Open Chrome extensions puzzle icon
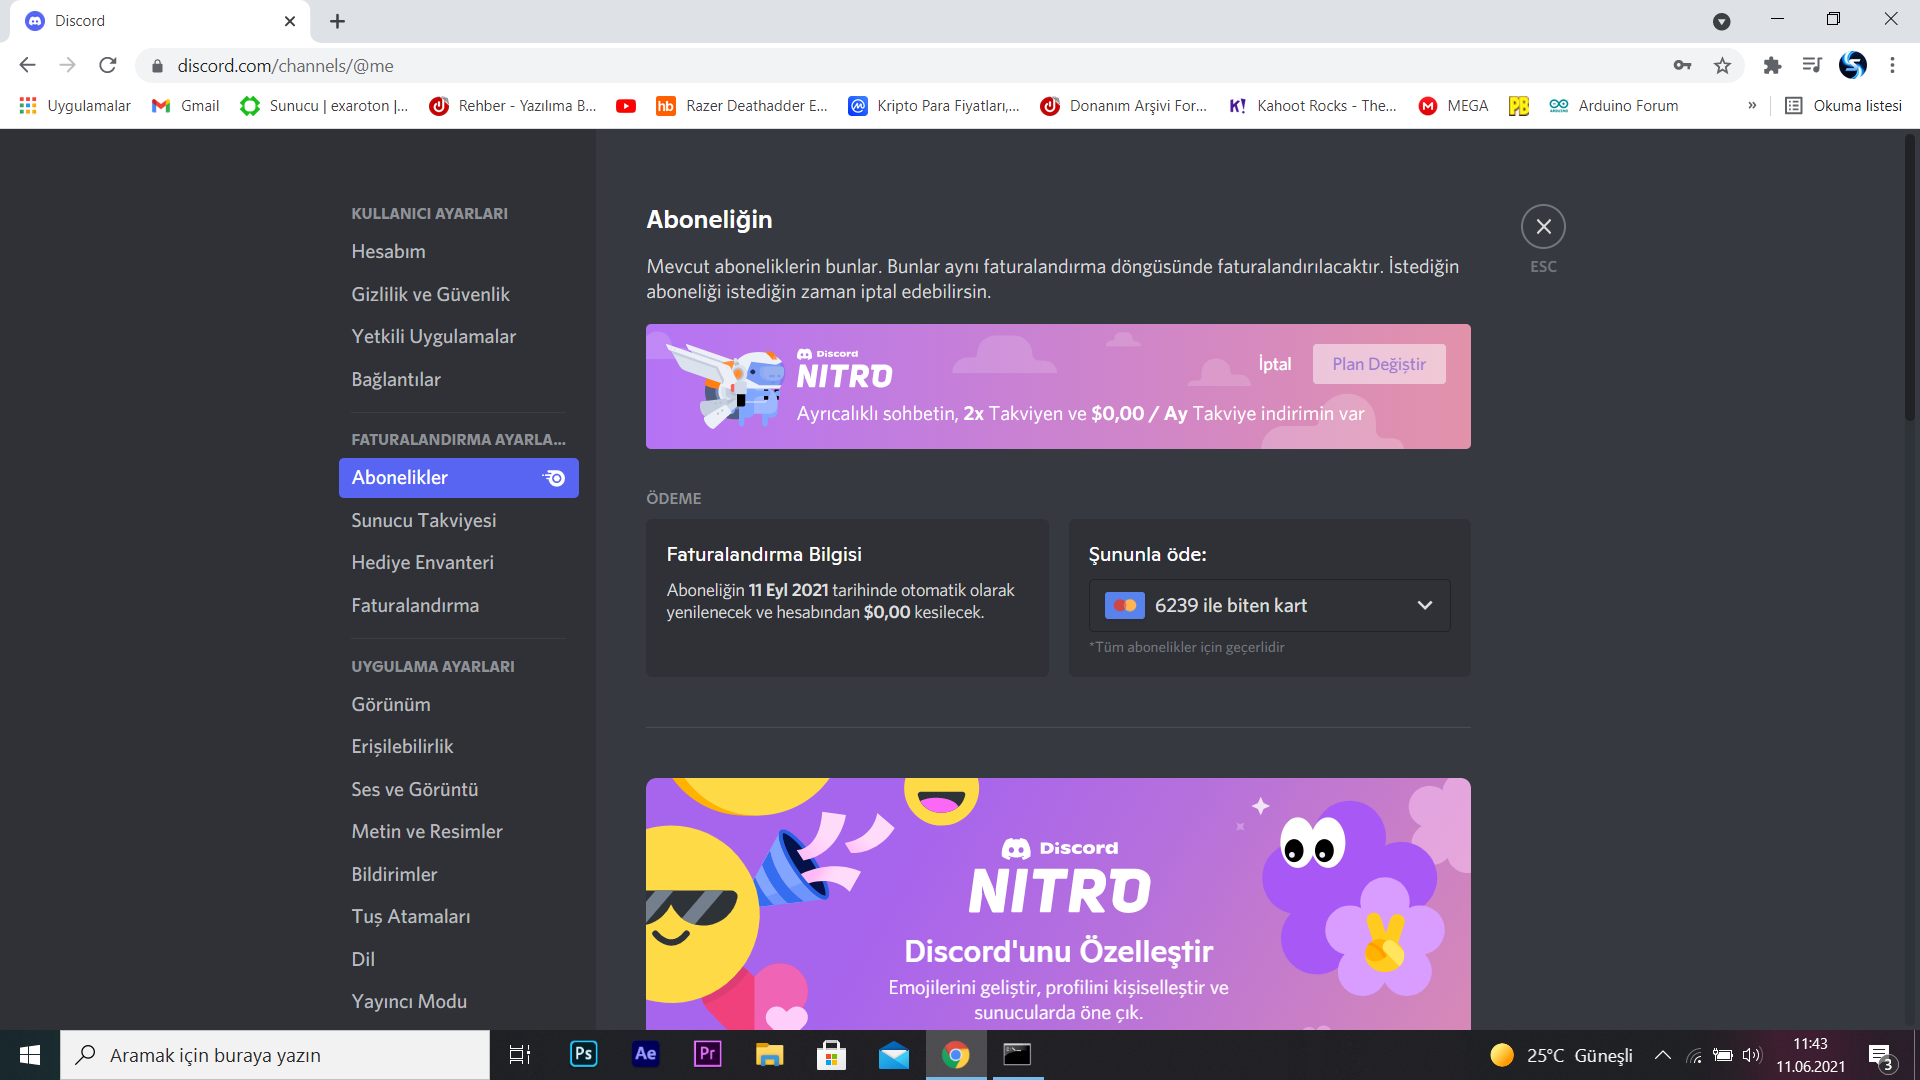This screenshot has width=1920, height=1080. [x=1772, y=66]
